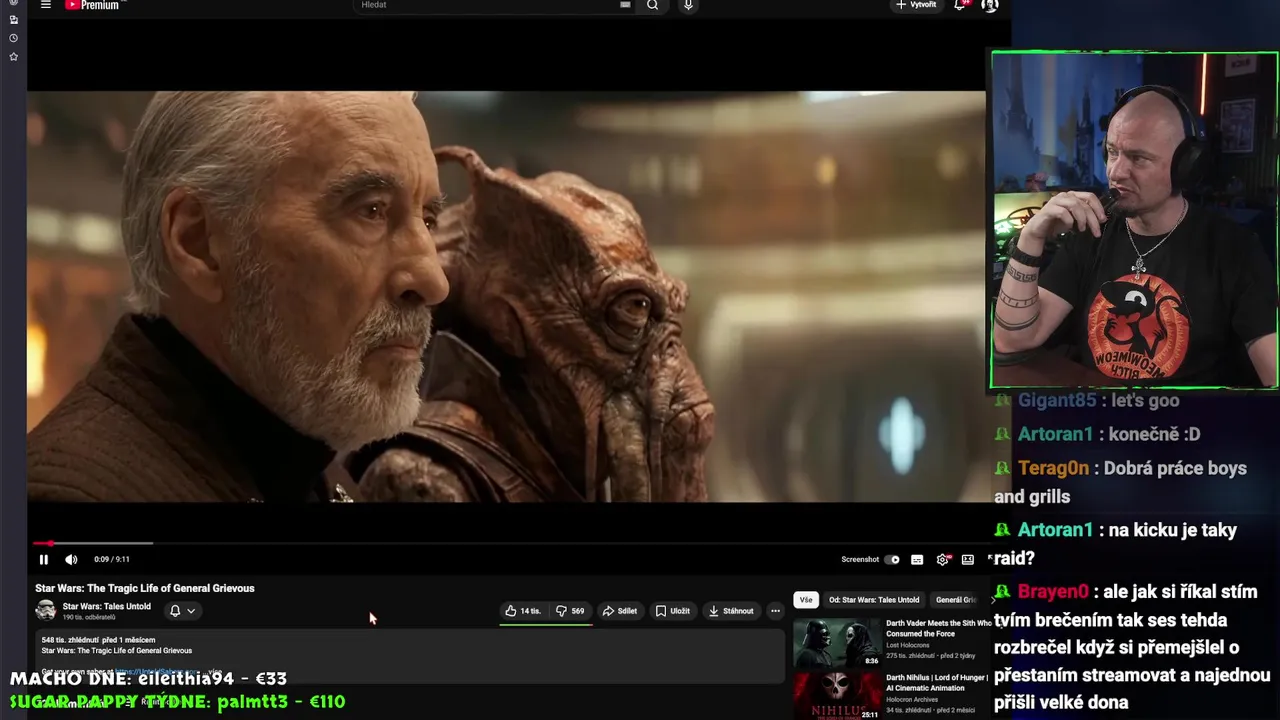Click the magnifier search button
Image resolution: width=1280 pixels, height=720 pixels.
point(652,5)
